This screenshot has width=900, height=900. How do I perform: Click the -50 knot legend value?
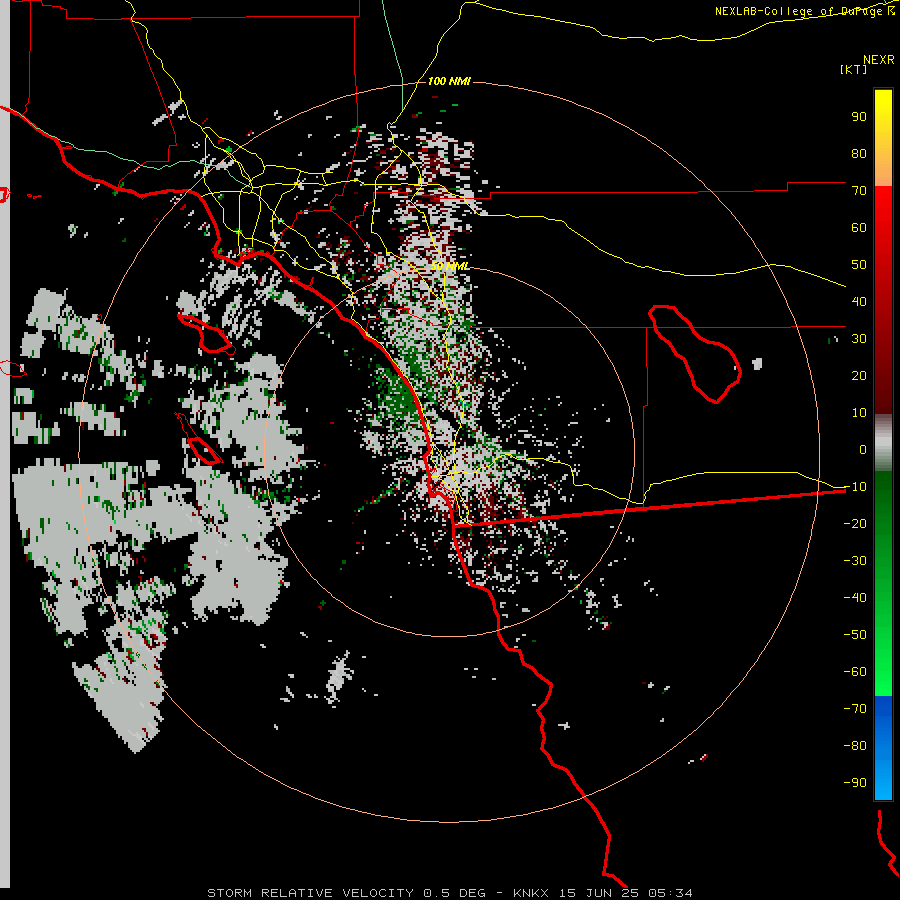point(855,635)
